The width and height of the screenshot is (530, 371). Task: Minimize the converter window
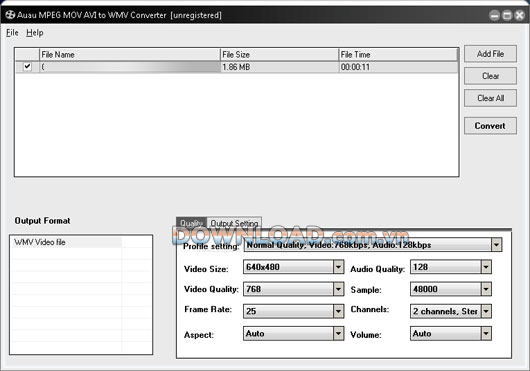pyautogui.click(x=495, y=15)
